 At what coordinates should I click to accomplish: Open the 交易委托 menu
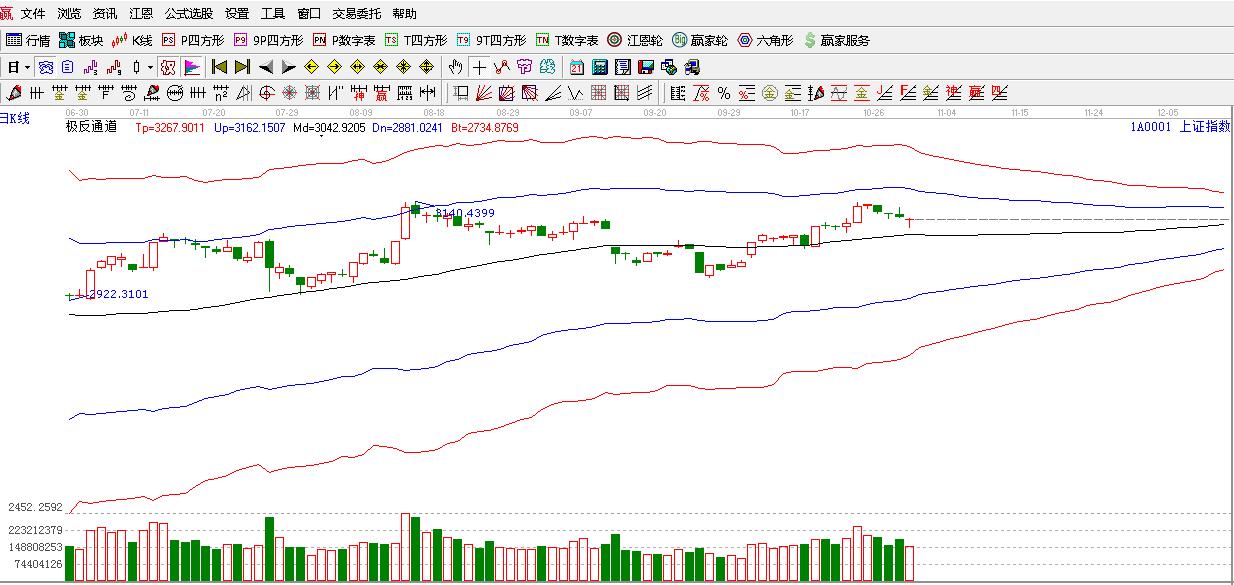tap(357, 14)
